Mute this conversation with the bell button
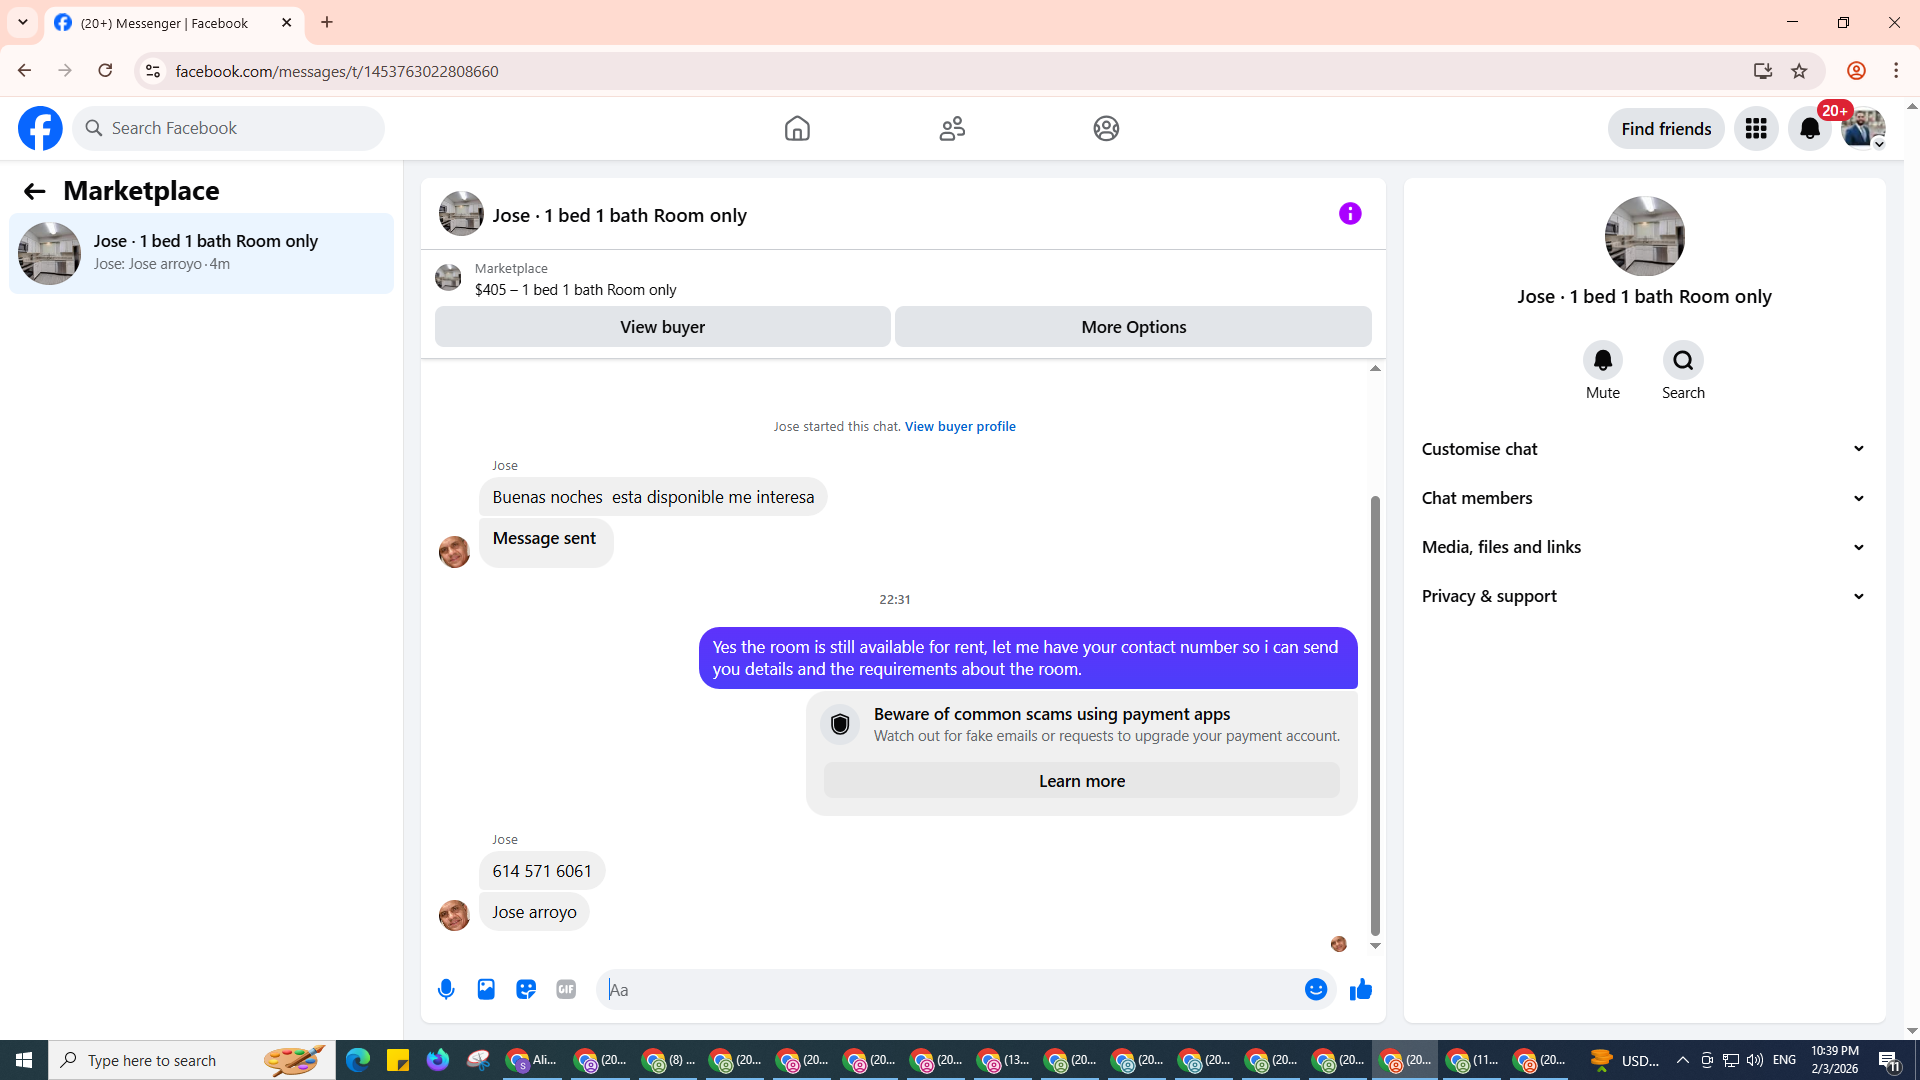Viewport: 1920px width, 1080px height. click(1602, 360)
